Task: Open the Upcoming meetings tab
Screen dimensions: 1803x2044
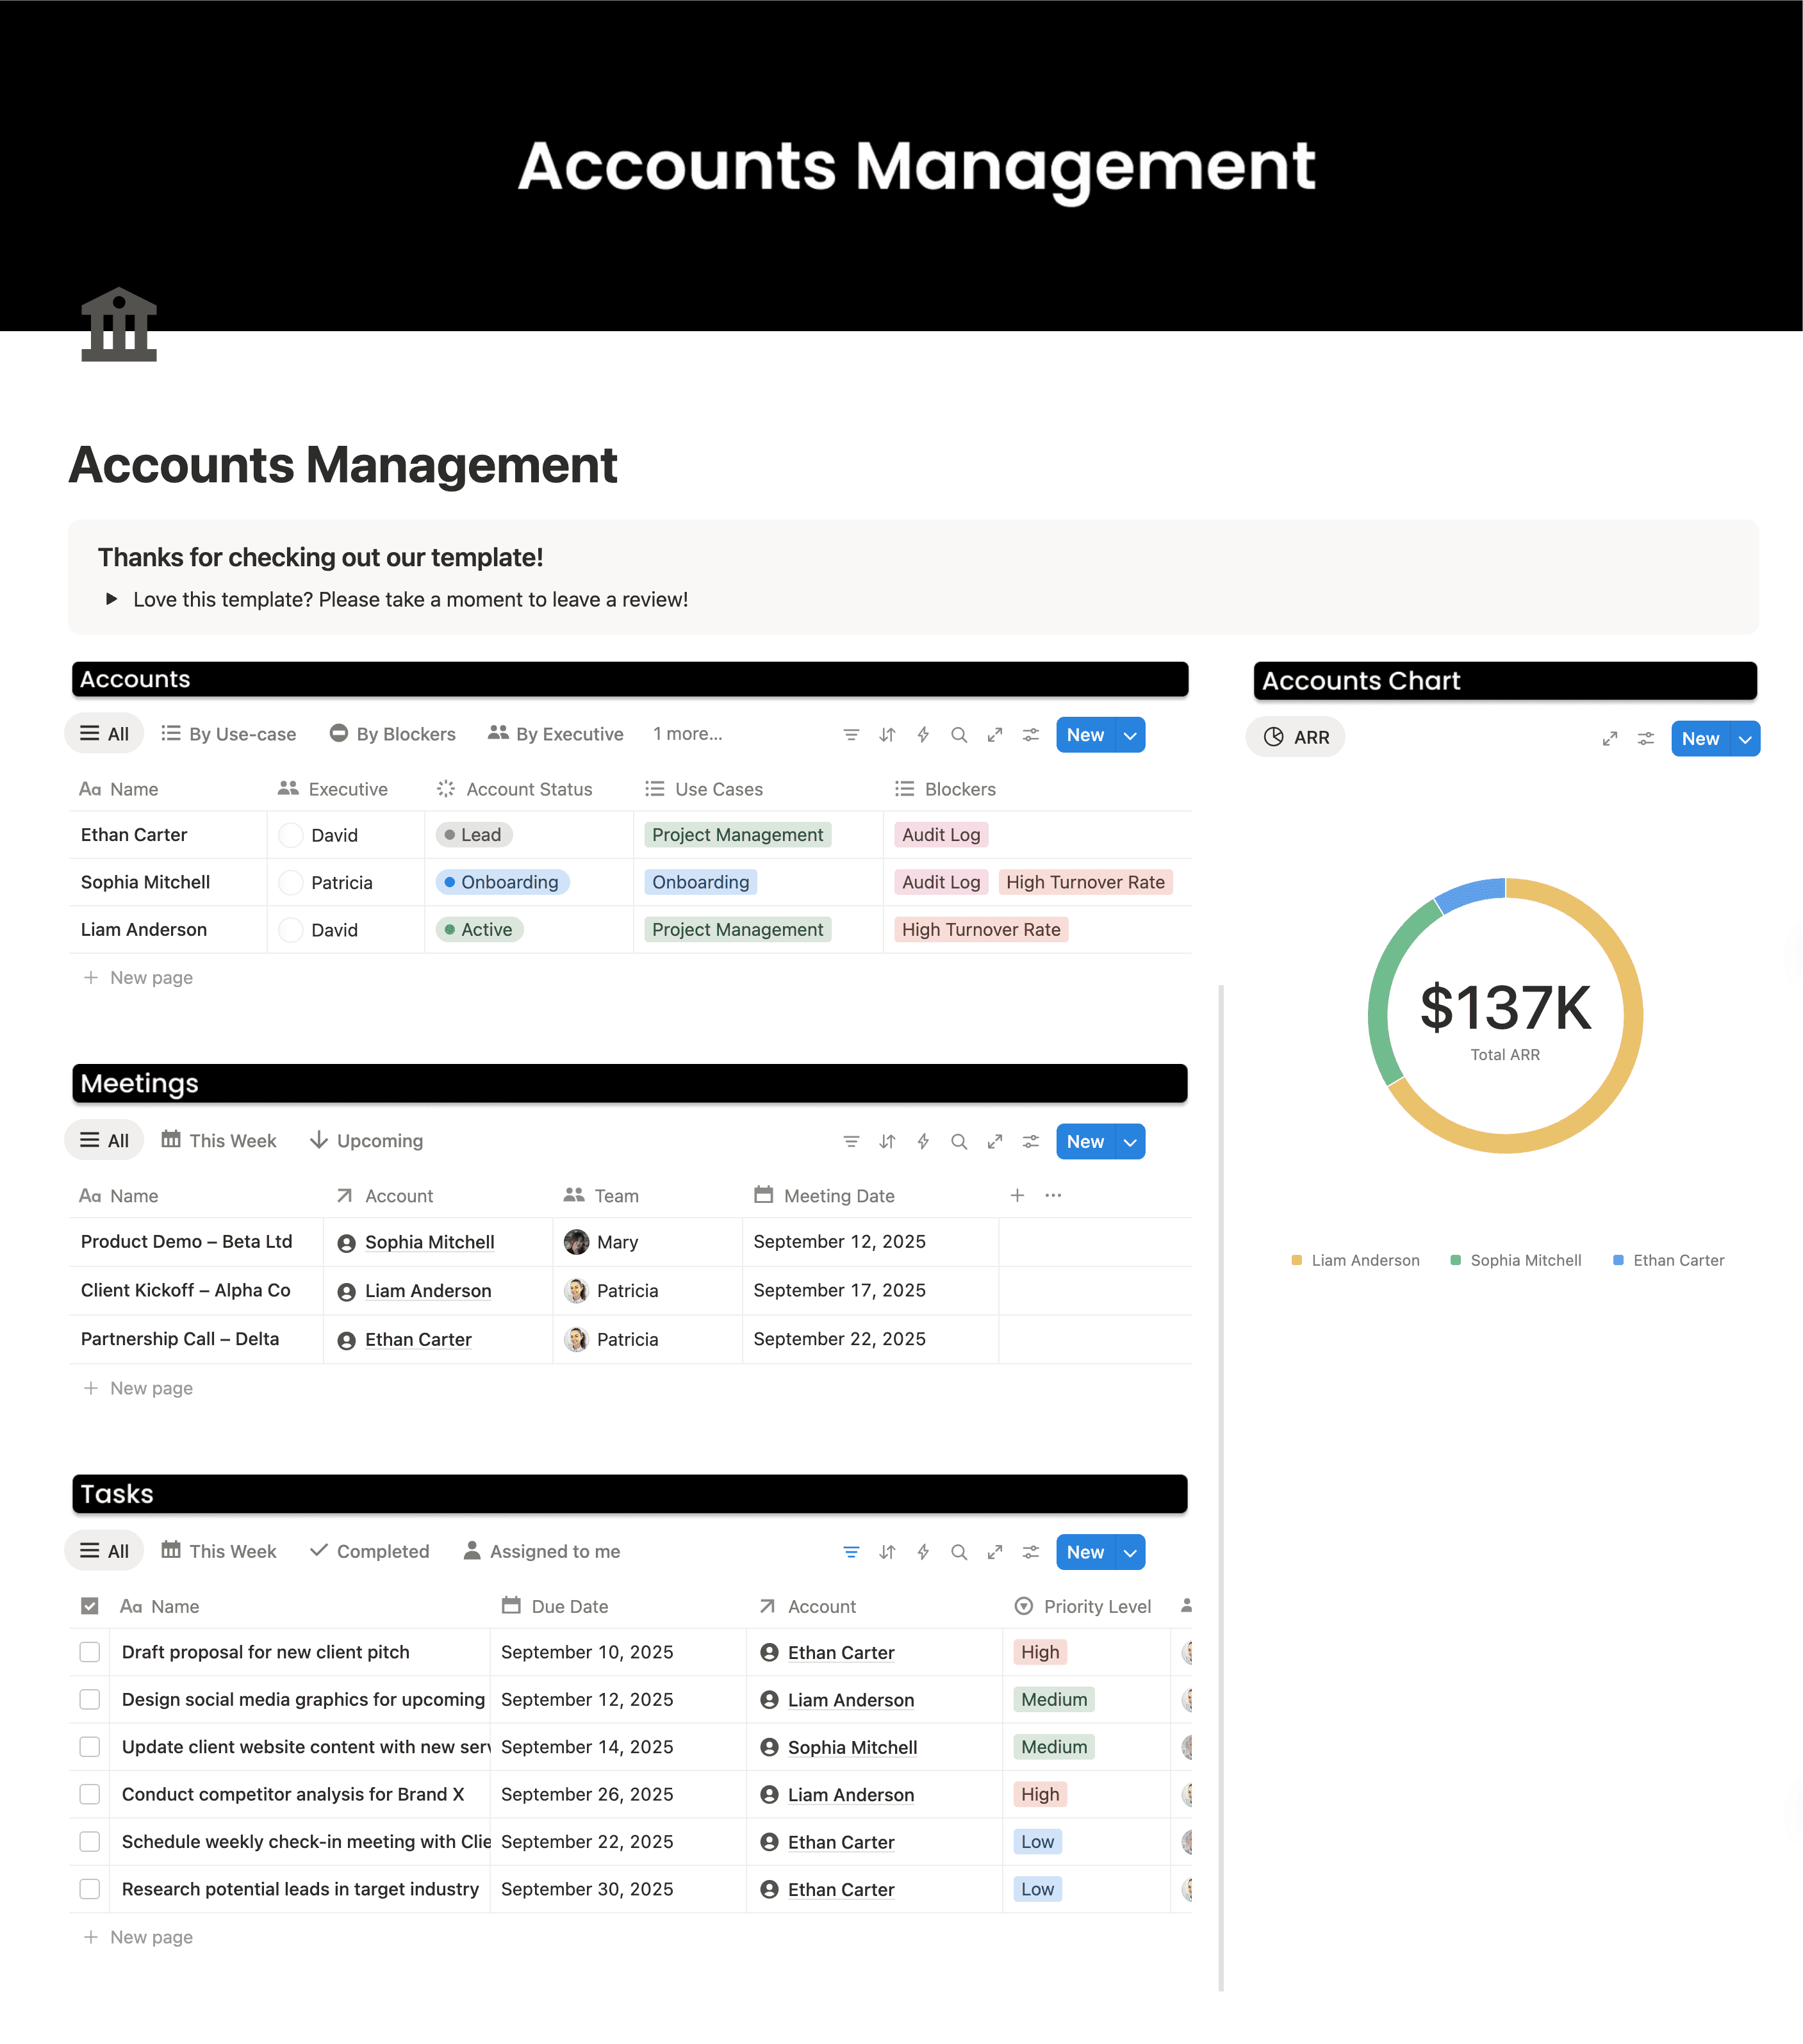Action: pyautogui.click(x=366, y=1141)
